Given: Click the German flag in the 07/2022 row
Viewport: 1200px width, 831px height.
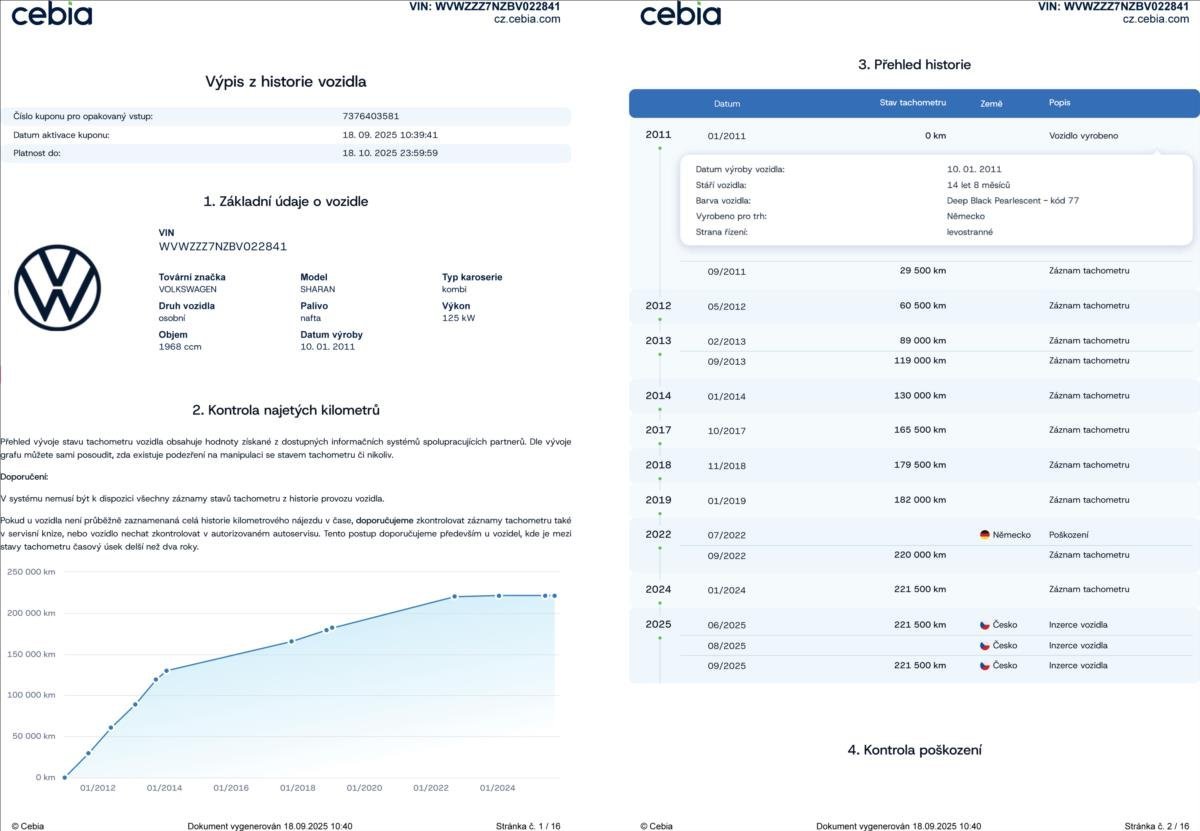Looking at the screenshot, I should (x=984, y=535).
